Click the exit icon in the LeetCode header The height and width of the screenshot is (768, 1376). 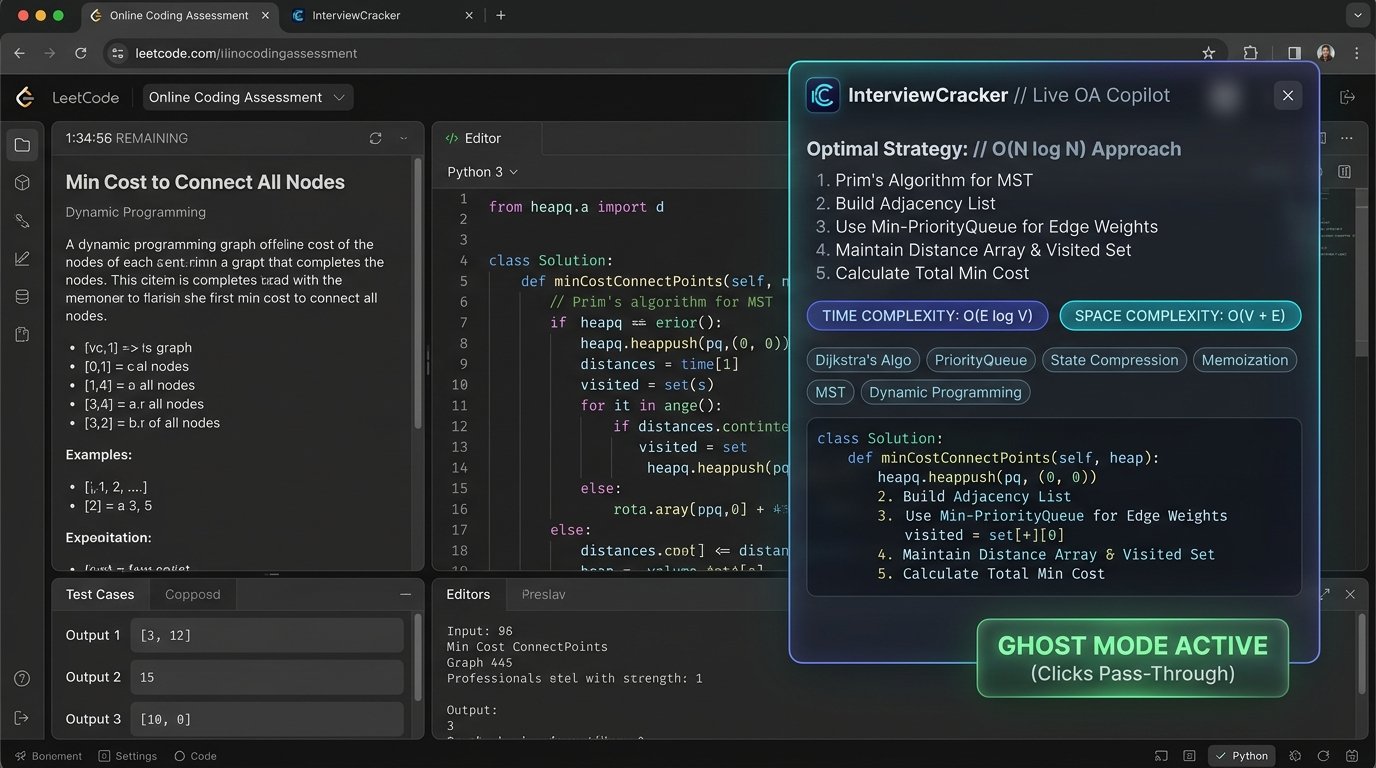(x=1347, y=97)
